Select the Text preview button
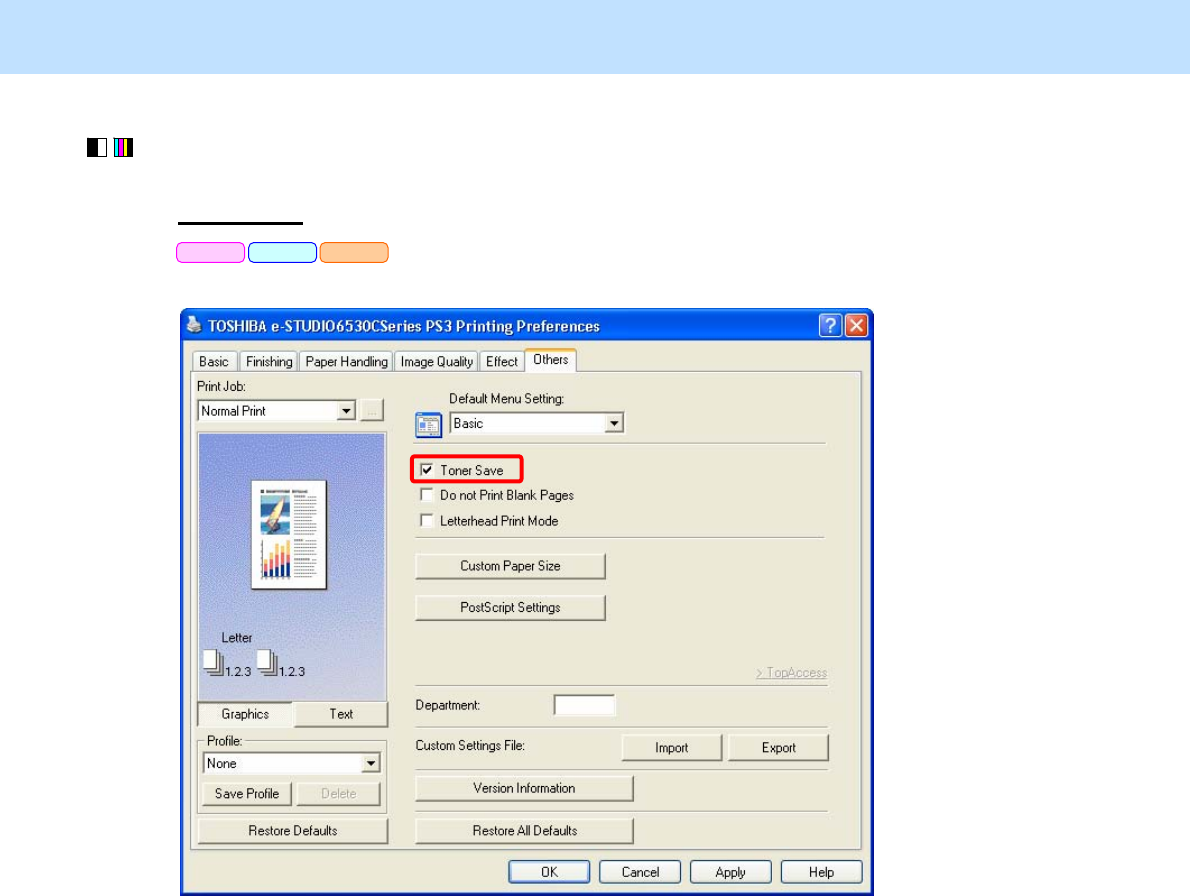Viewport: 1190px width, 896px height. click(341, 714)
